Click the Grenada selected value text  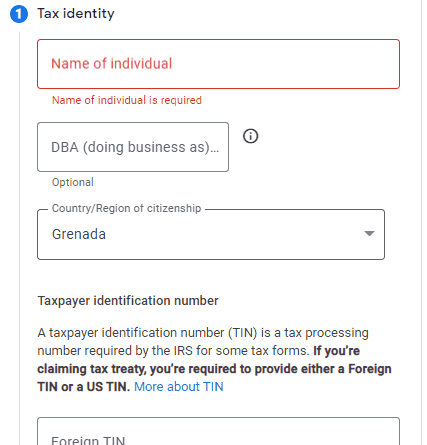(79, 234)
